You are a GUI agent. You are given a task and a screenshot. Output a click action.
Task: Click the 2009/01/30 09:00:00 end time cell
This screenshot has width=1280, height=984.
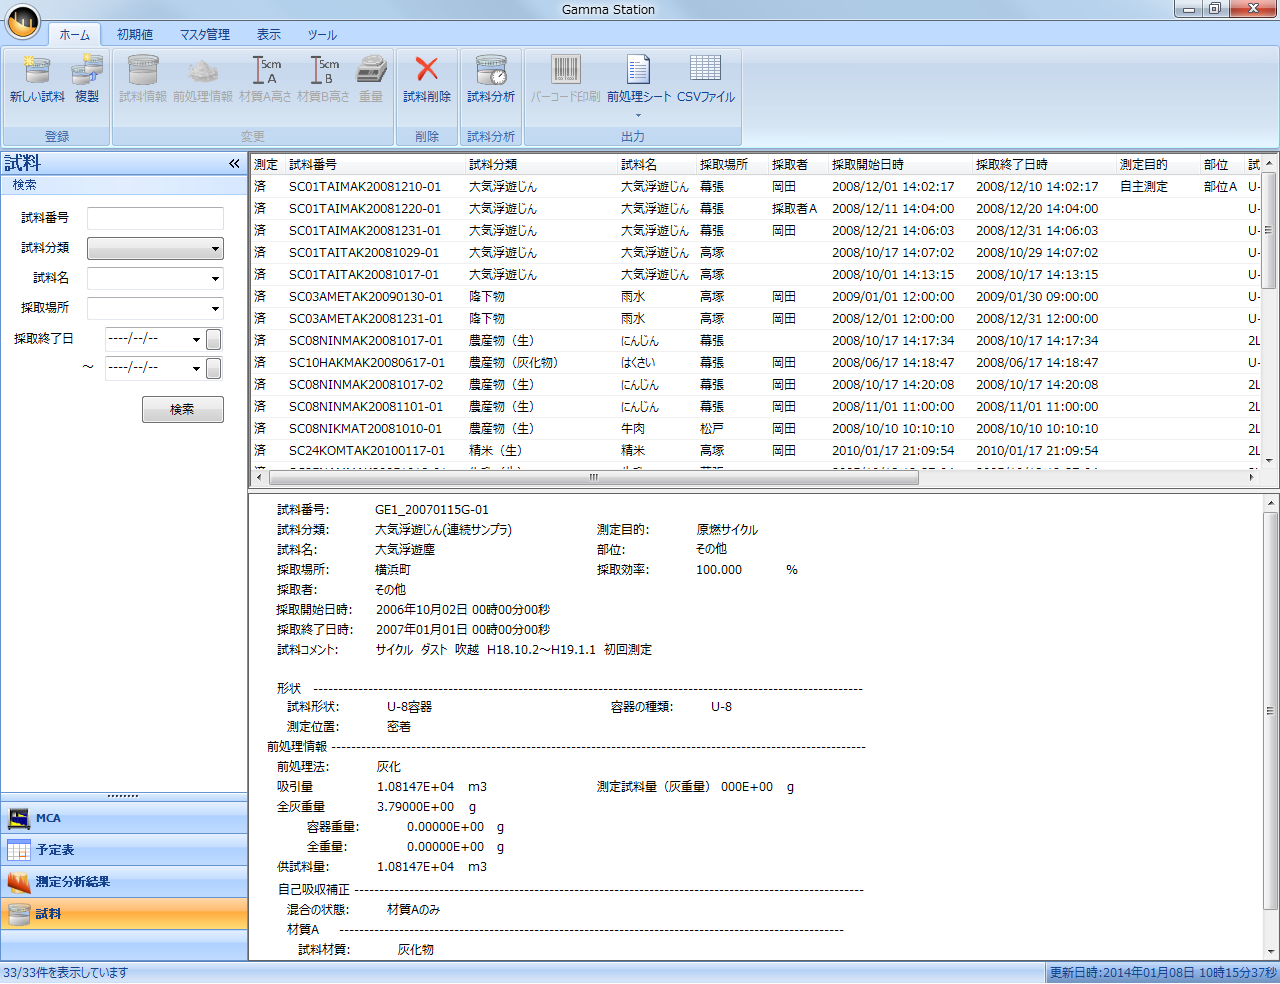coord(1037,296)
